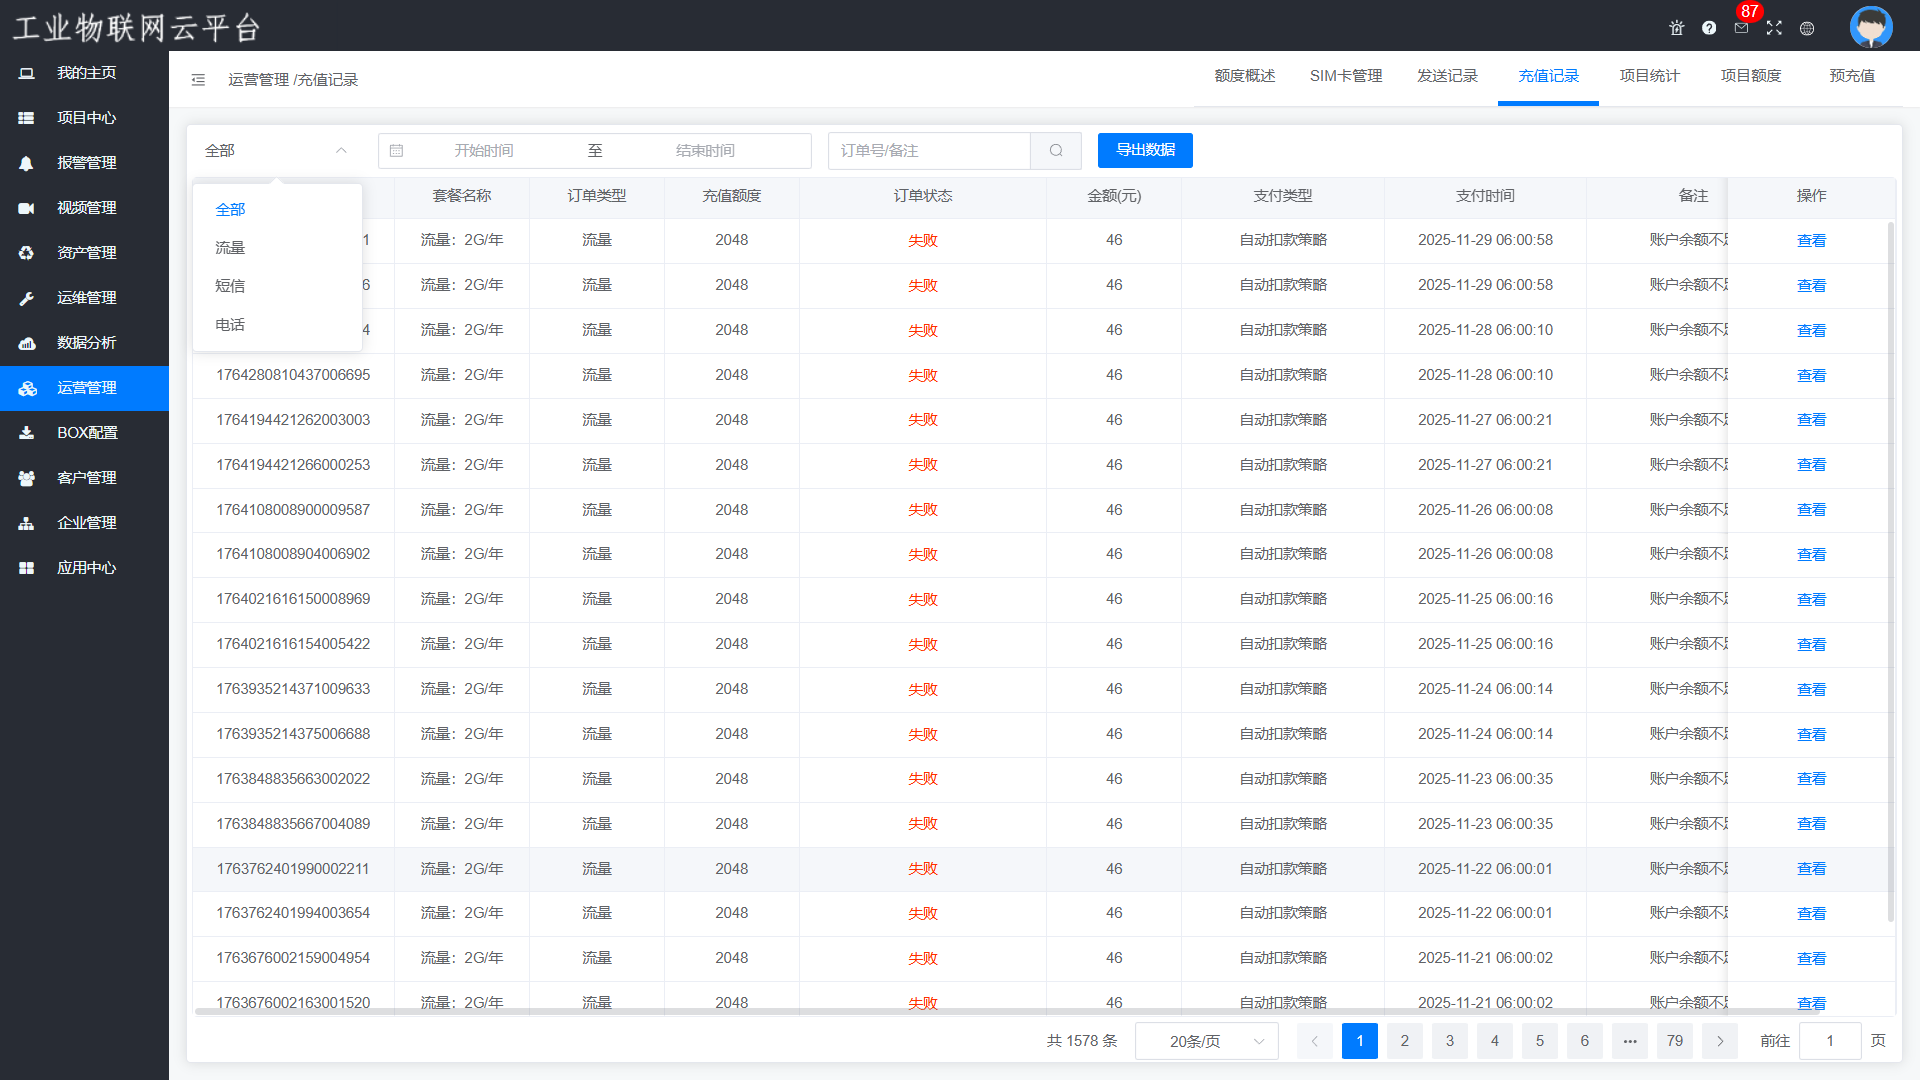Switch to the SIM卡管理 tab
This screenshot has height=1080, width=1920.
1346,76
